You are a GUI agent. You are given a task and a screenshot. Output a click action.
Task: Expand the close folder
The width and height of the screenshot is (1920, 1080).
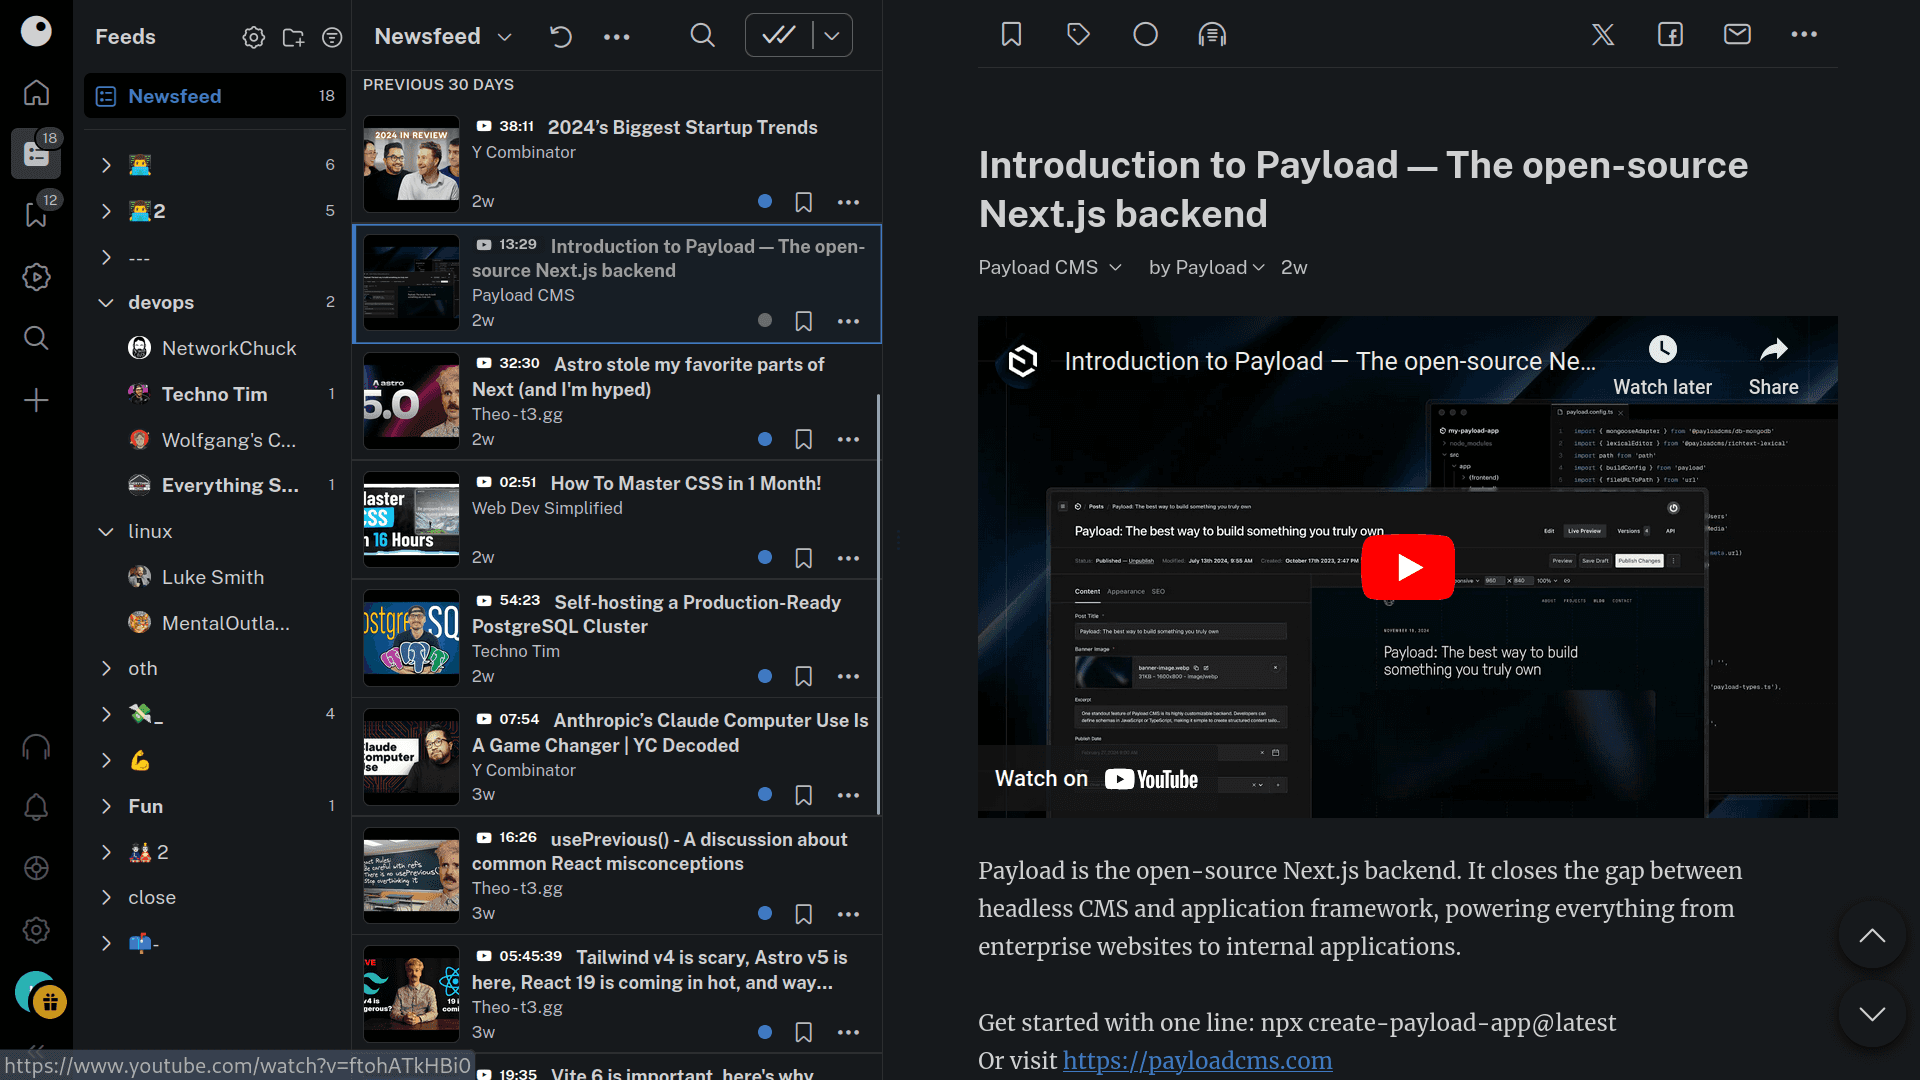coord(106,897)
